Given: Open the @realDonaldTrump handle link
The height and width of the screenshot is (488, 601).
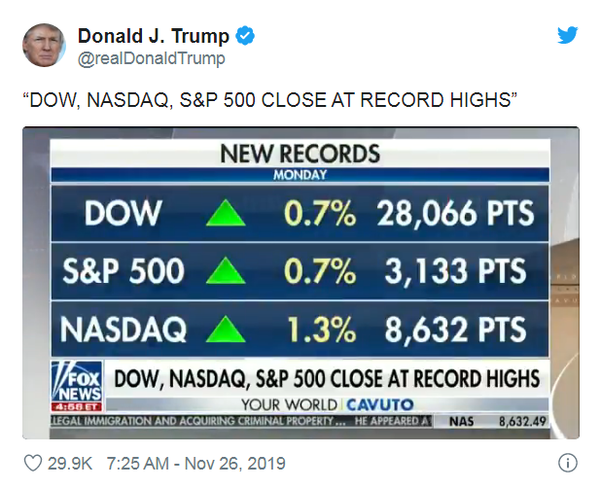Looking at the screenshot, I should pyautogui.click(x=151, y=58).
